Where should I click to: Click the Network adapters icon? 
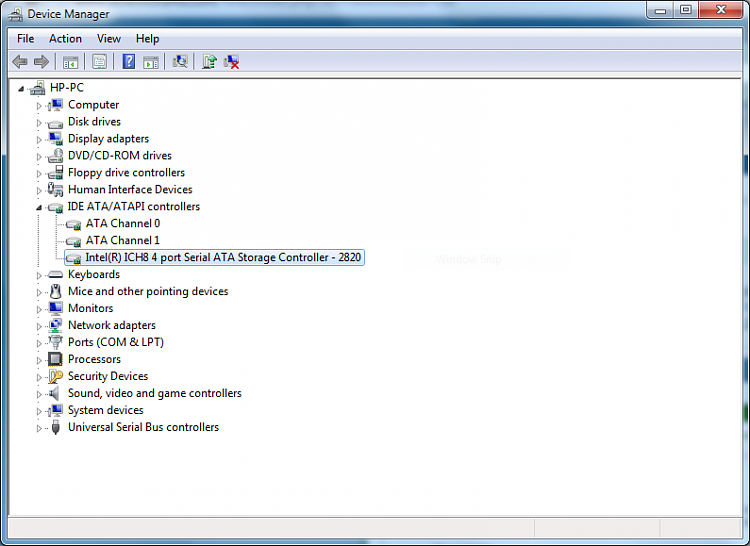pyautogui.click(x=55, y=325)
